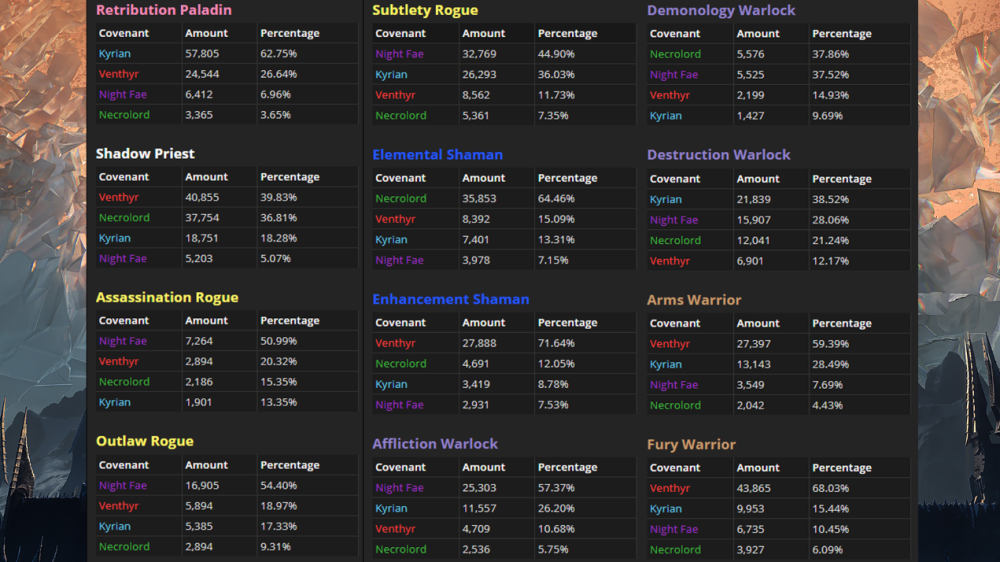Click the Enhancement Shaman title
The image size is (1000, 562).
[450, 299]
